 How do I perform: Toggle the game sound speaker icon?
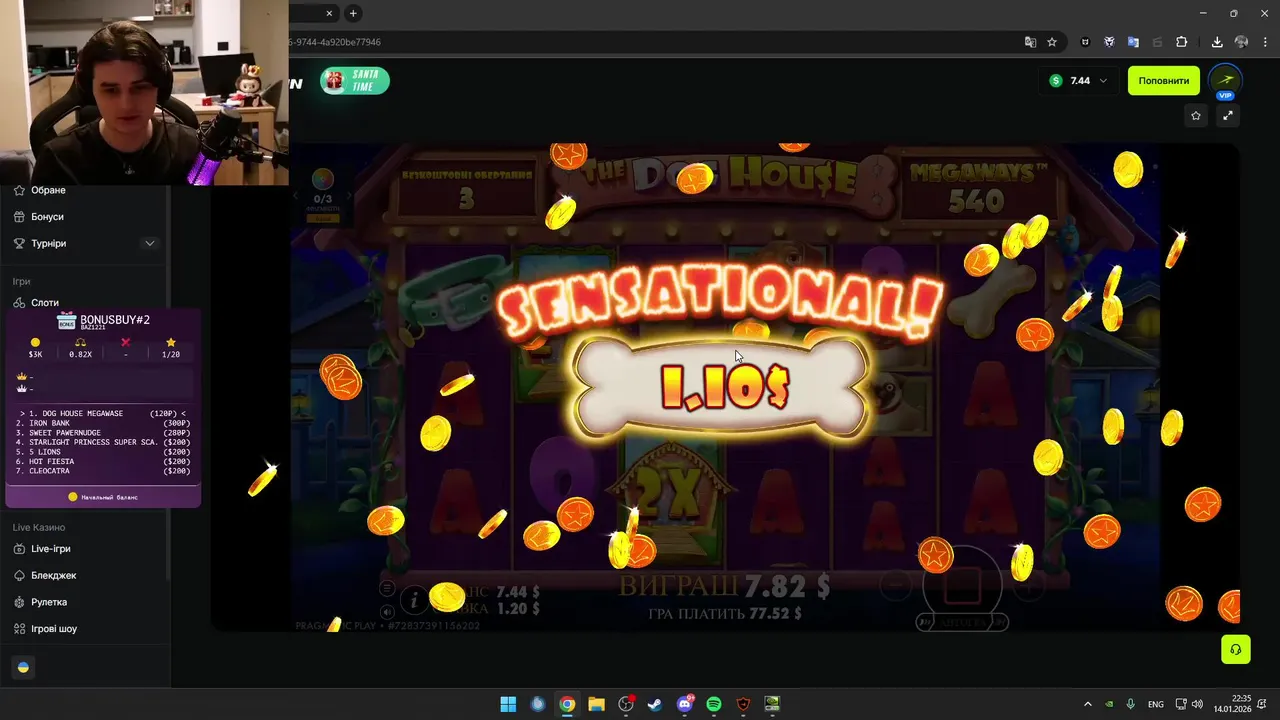(387, 611)
